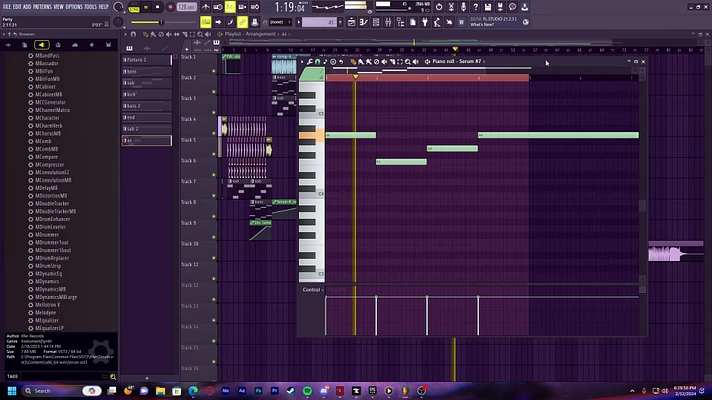Click the microphone one-click recording icon
Image resolution: width=712 pixels, height=400 pixels.
click(463, 7)
